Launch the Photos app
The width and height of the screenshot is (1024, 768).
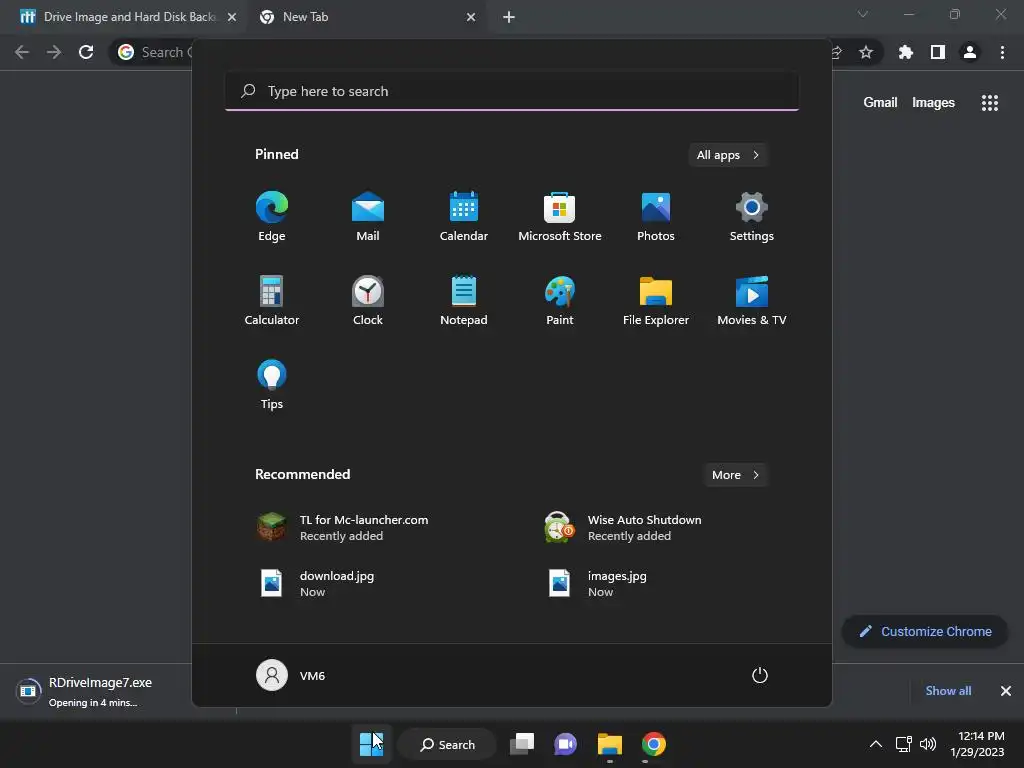coord(656,217)
